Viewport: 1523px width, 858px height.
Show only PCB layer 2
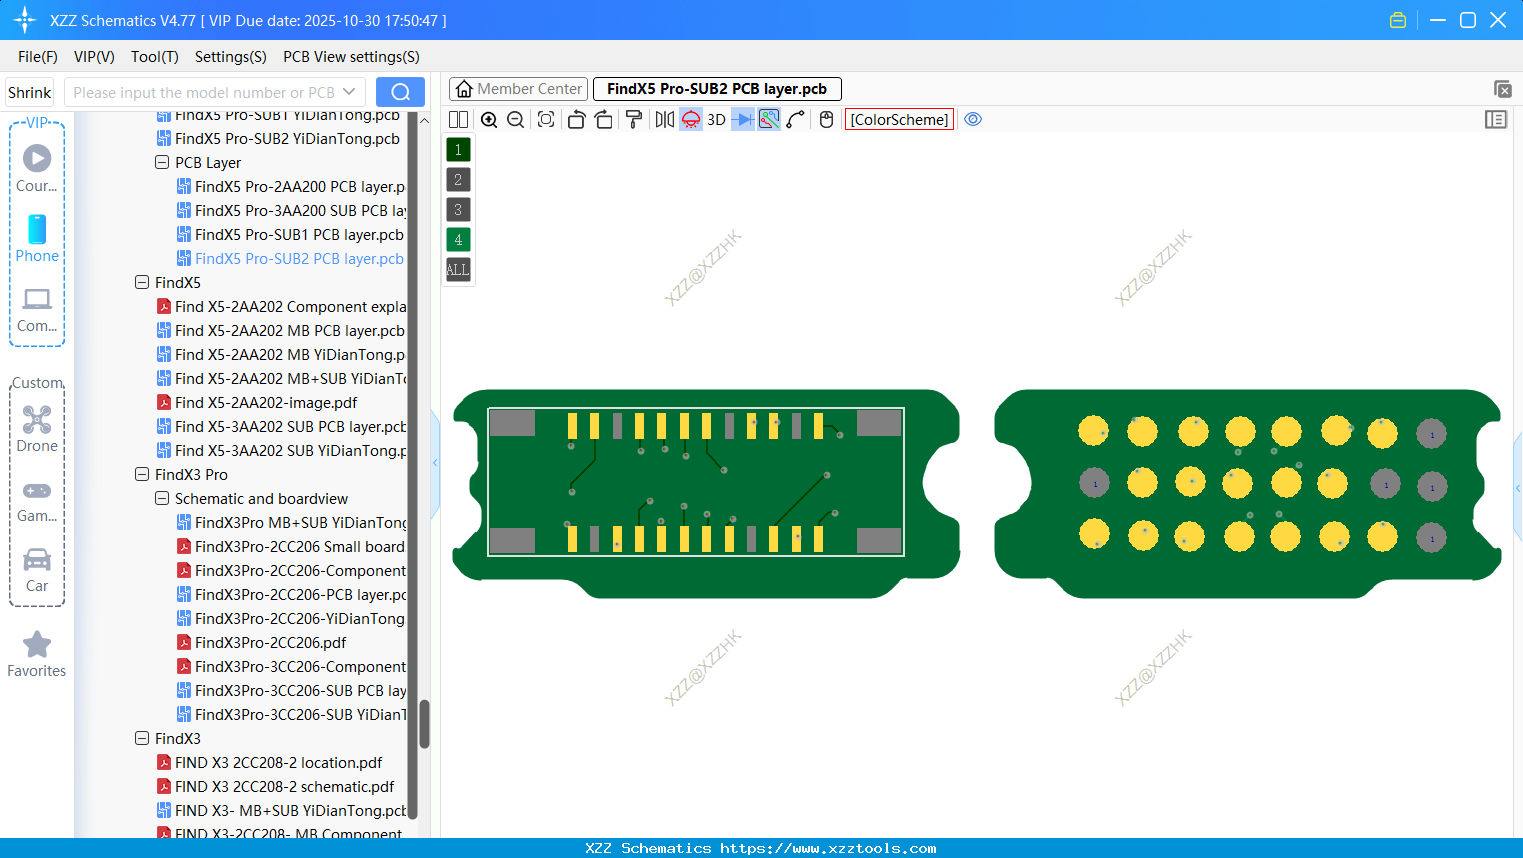[x=457, y=179]
